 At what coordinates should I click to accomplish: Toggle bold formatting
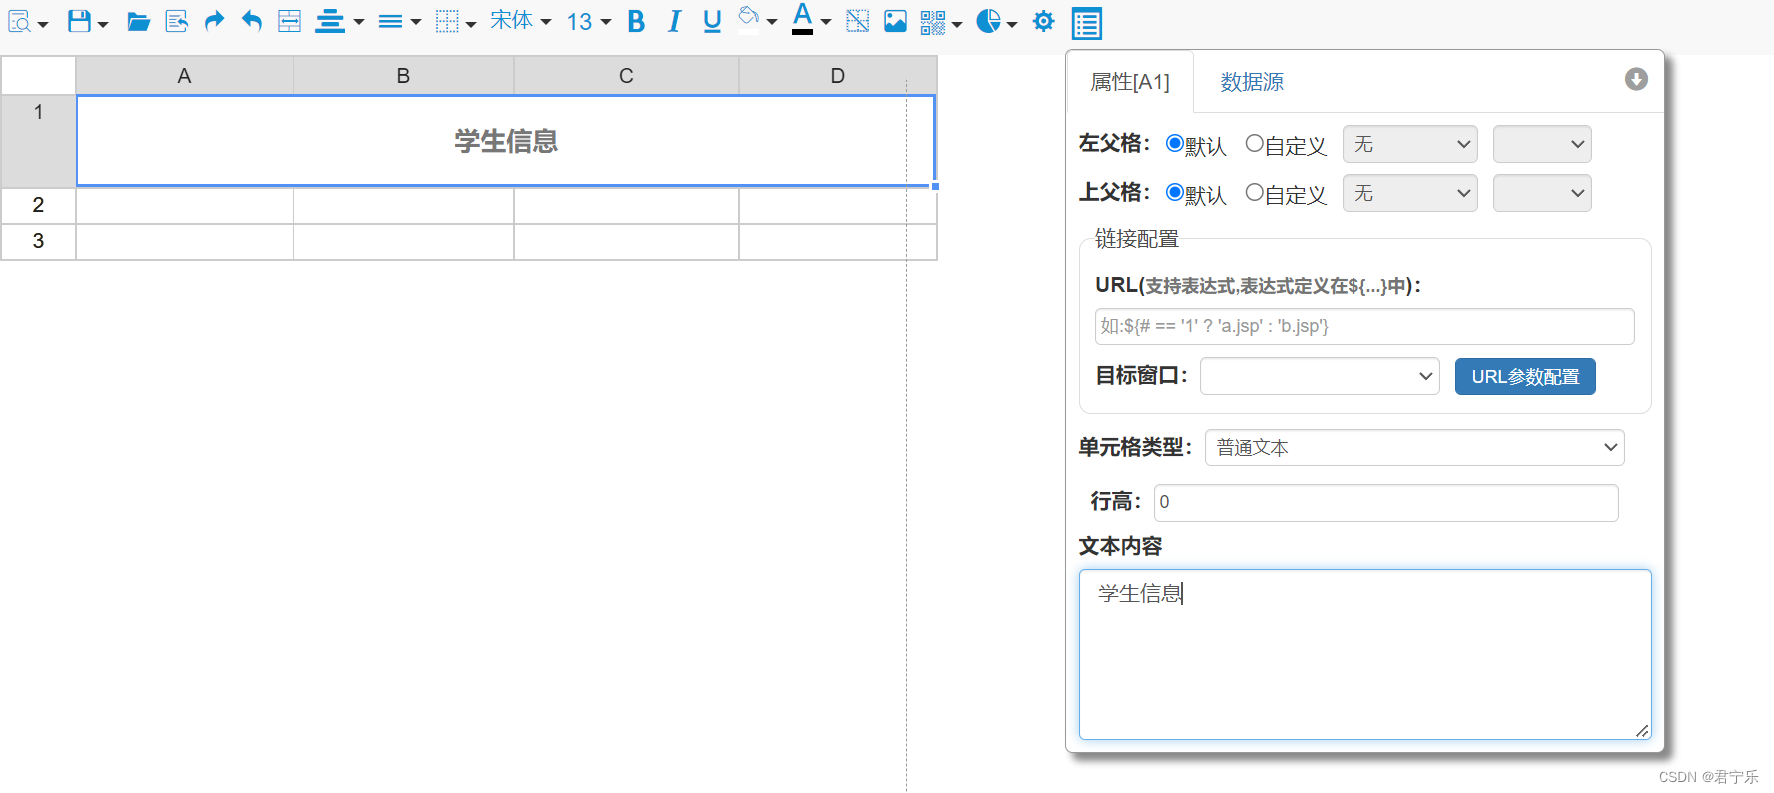[x=636, y=21]
